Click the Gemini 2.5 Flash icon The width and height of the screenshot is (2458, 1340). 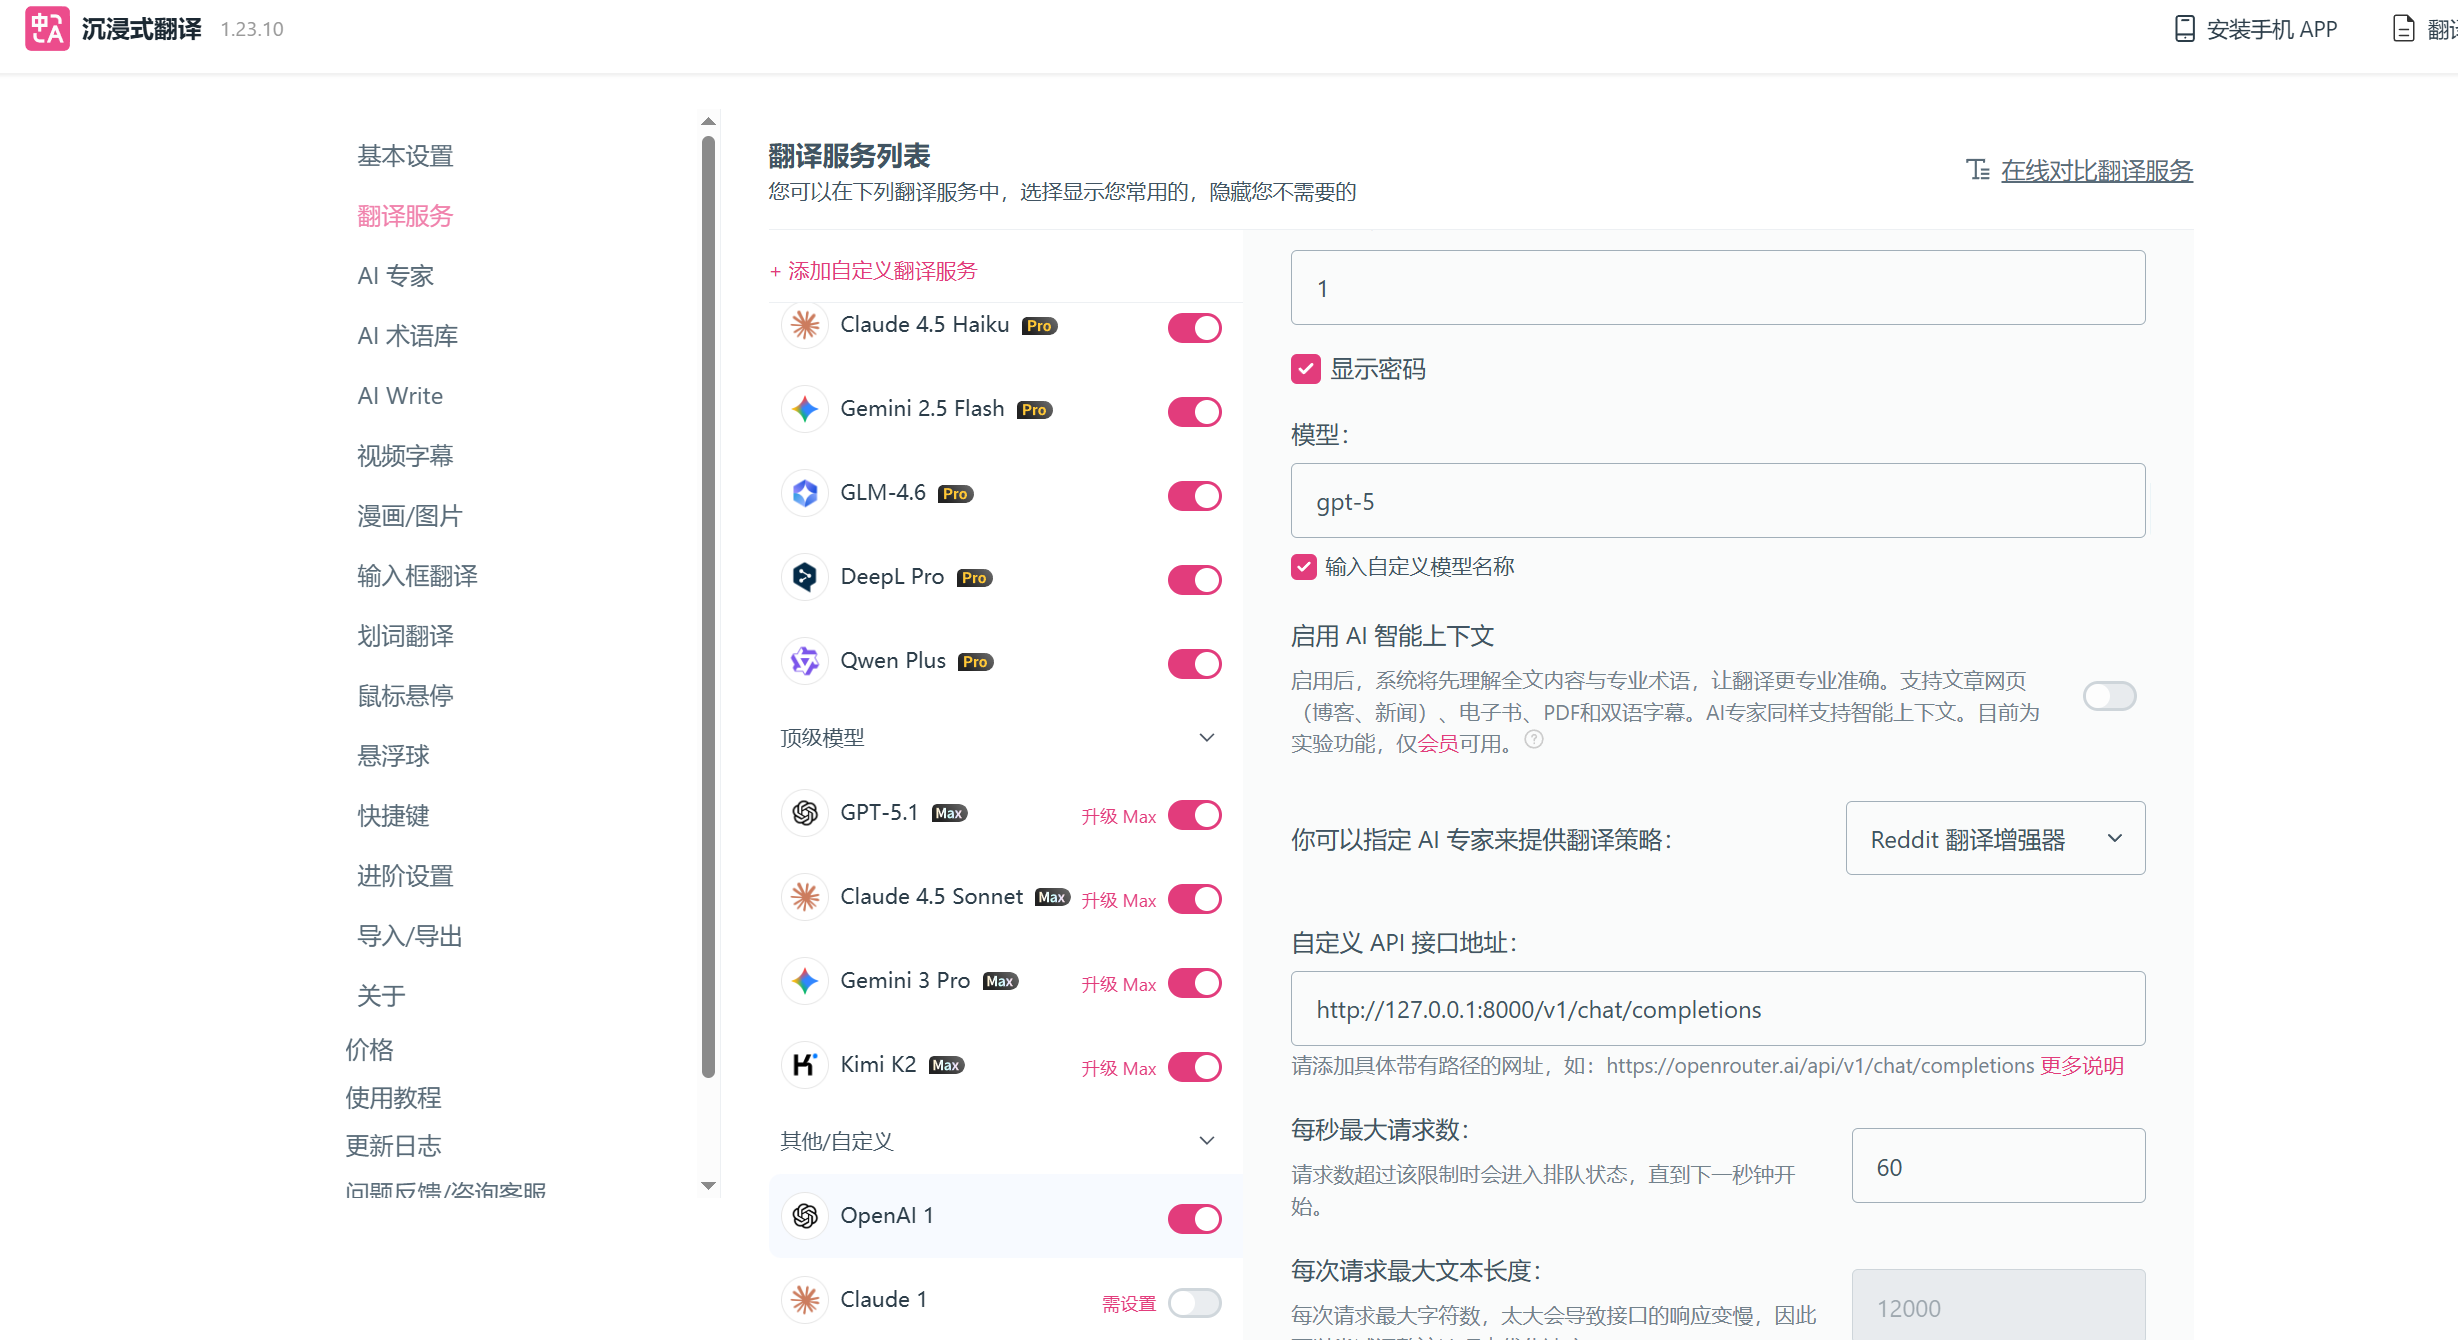(x=805, y=409)
